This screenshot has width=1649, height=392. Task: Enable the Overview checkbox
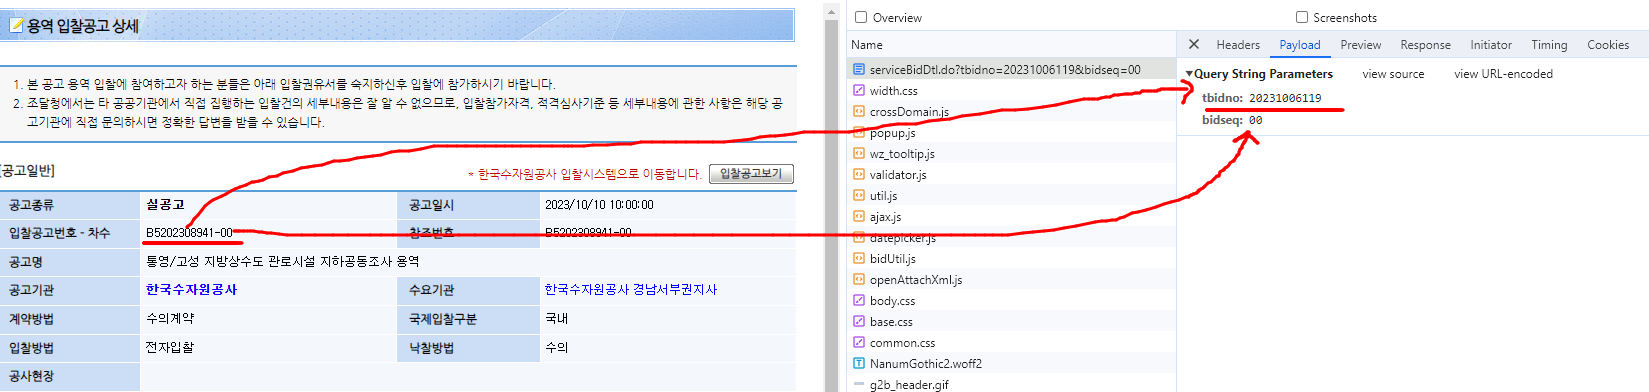coord(861,17)
